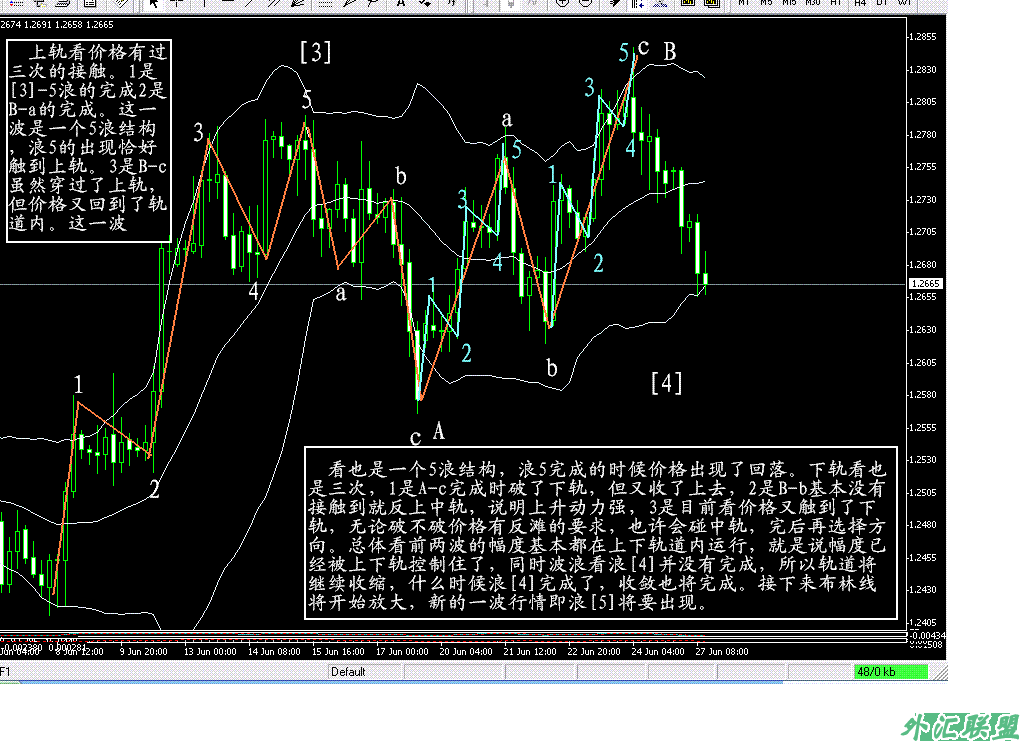The image size is (1024, 742).
Task: Select the text label 'A' drawing tool
Action: [400, 3]
